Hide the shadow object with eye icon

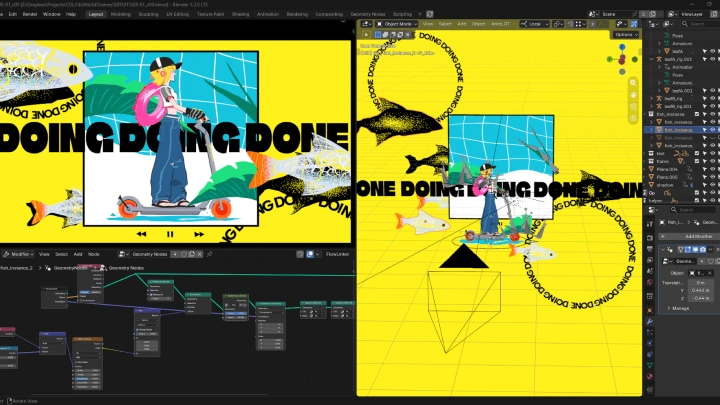[713, 185]
